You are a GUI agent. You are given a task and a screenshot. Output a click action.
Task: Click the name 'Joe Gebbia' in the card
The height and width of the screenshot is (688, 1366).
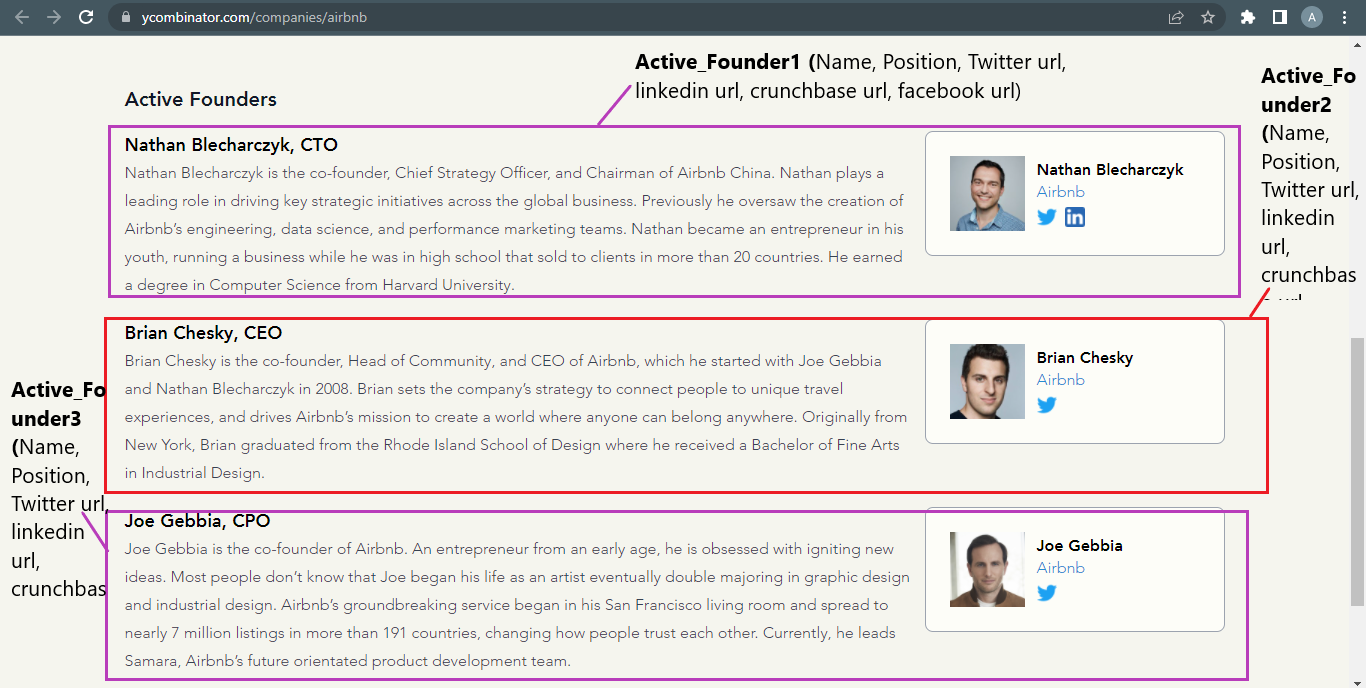coord(1080,545)
